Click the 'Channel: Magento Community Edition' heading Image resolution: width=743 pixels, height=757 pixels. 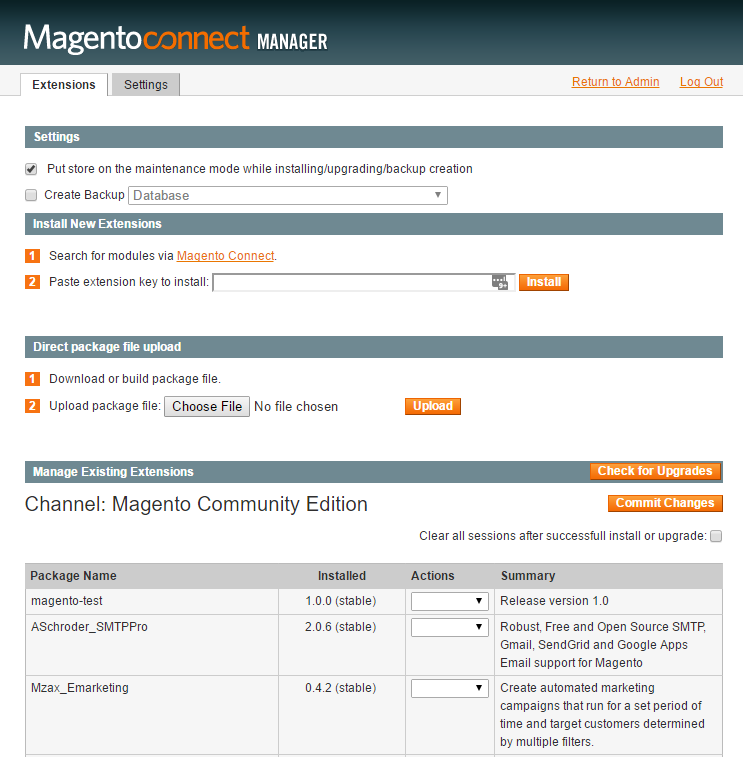[196, 505]
